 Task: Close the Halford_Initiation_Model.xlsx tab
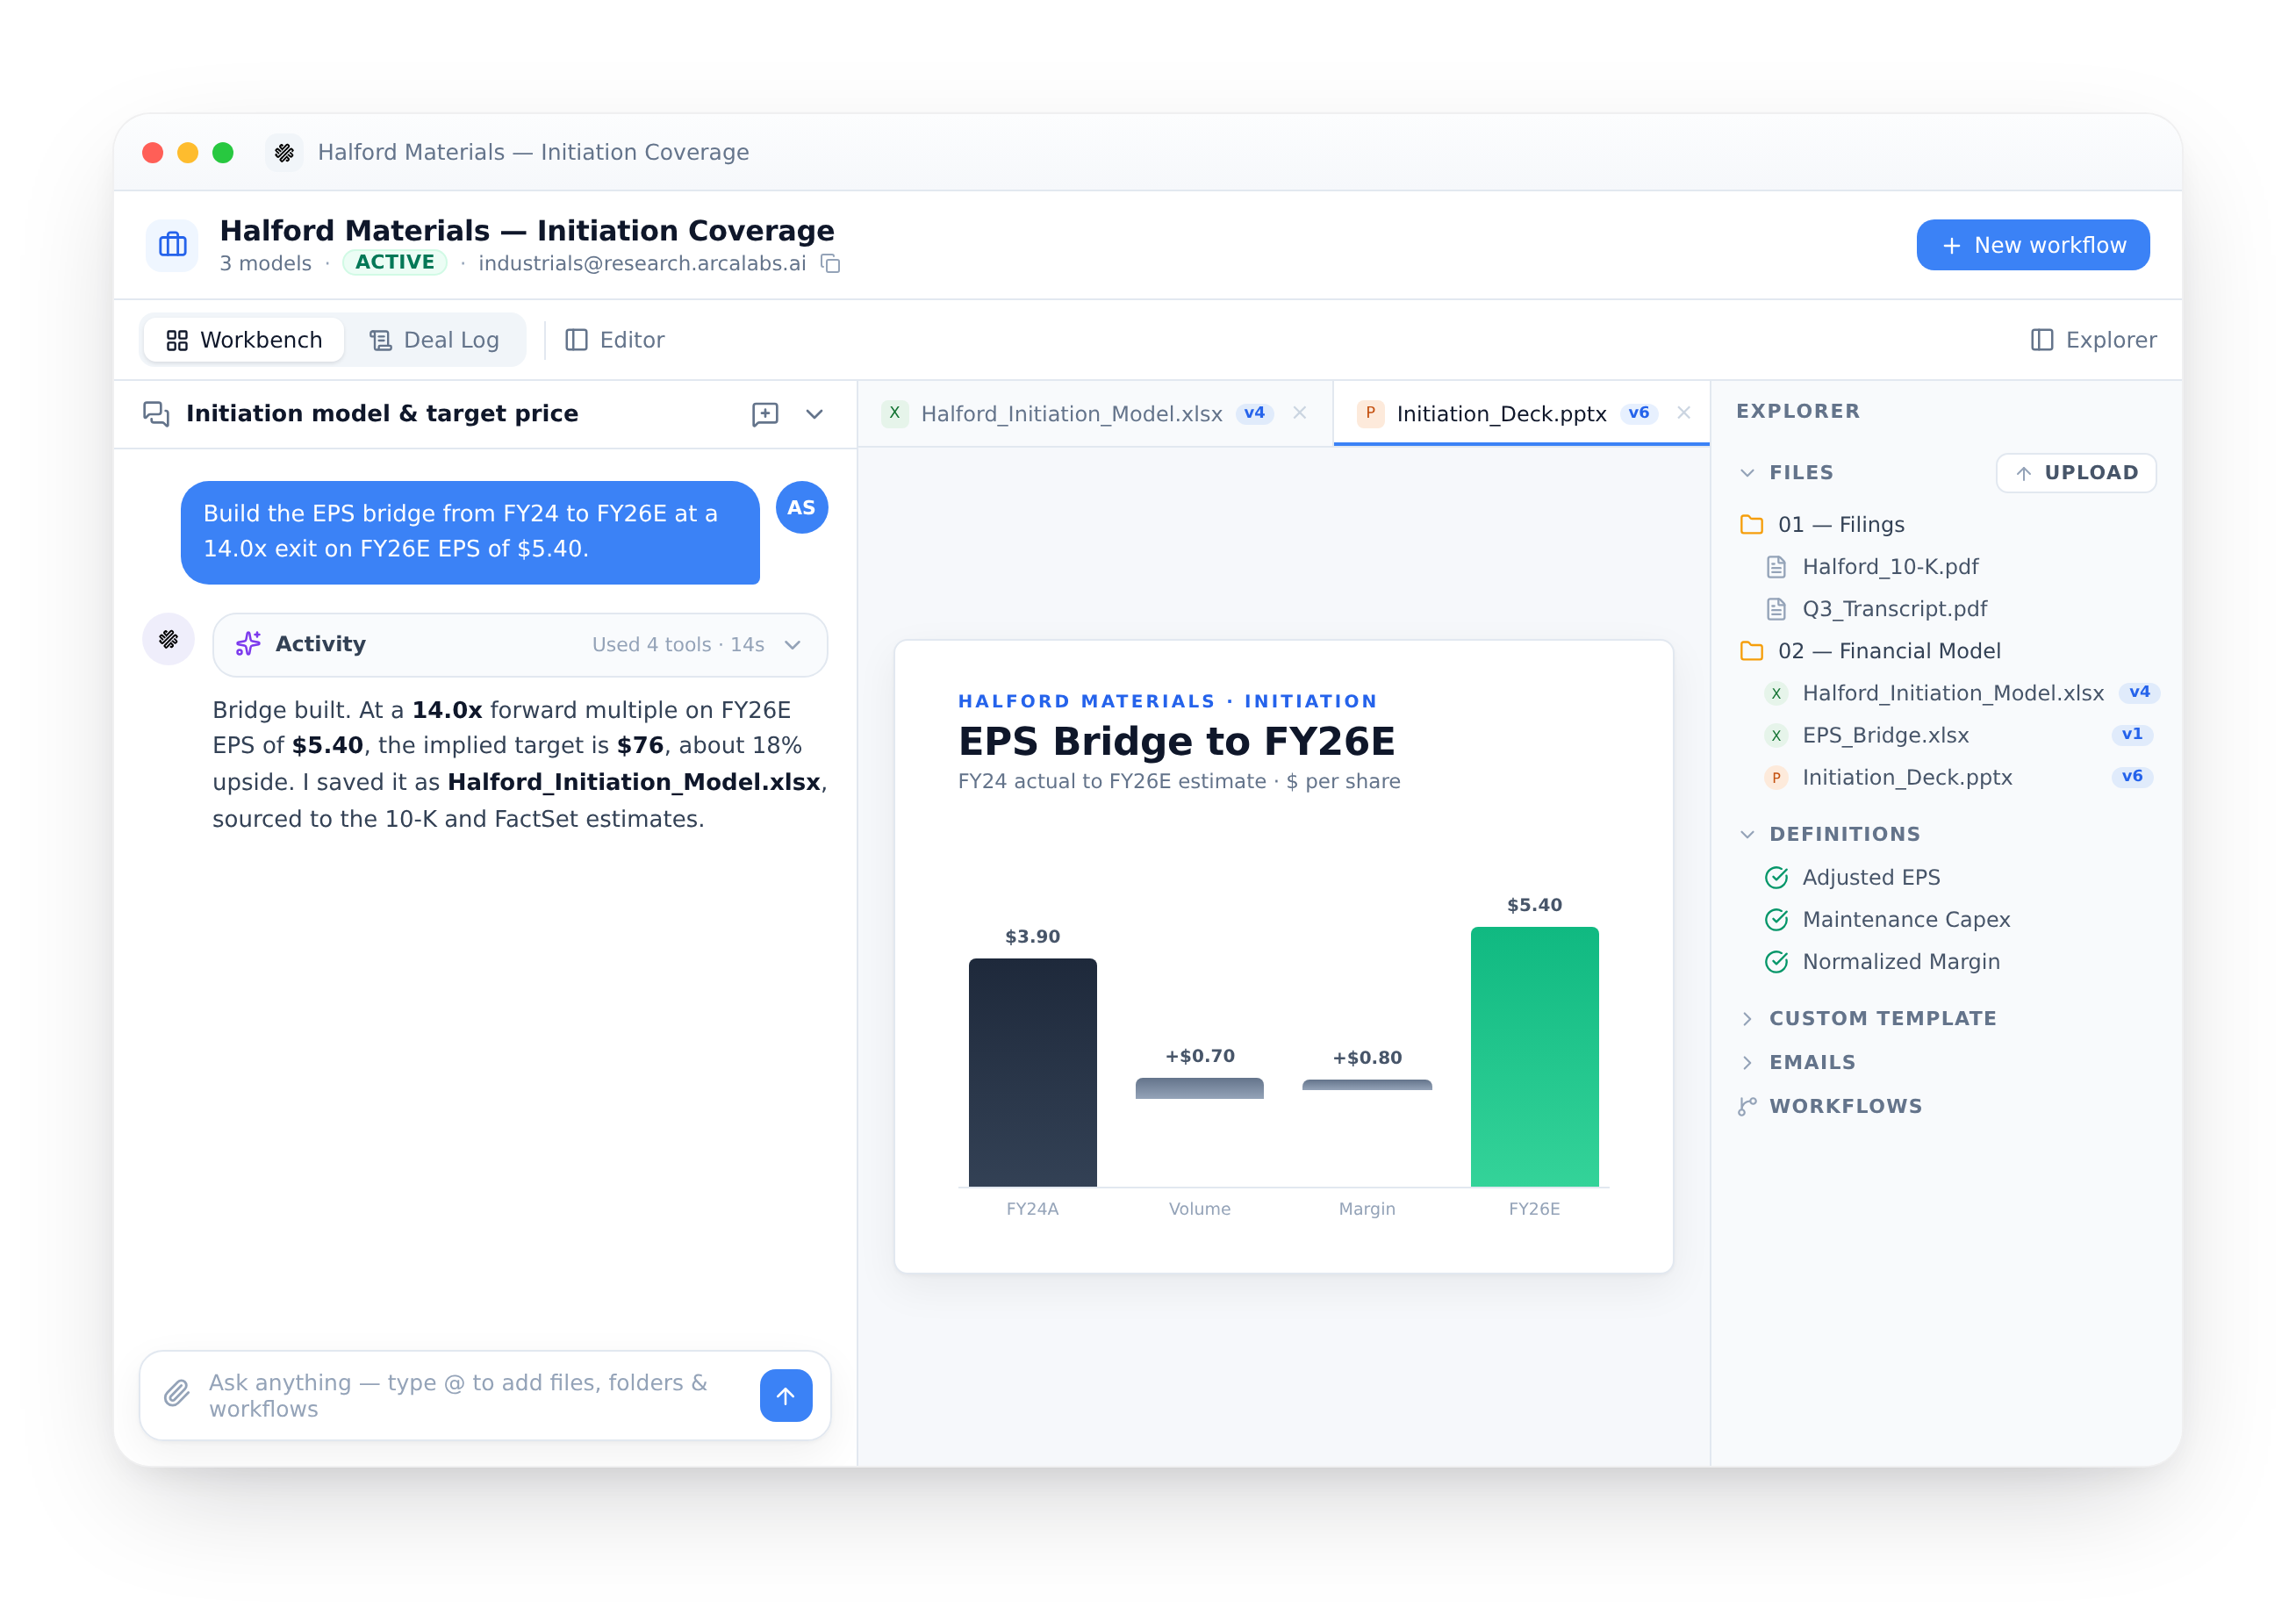1300,413
